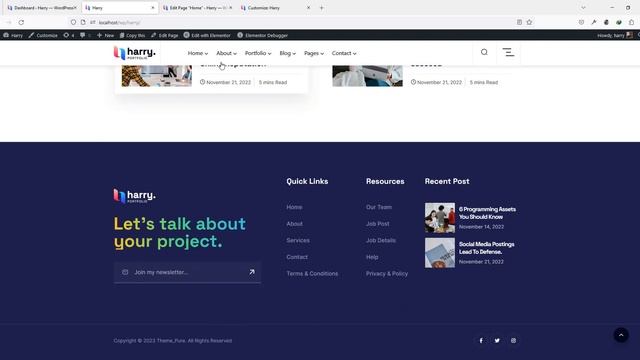Open the reader view icon in the address bar
This screenshot has height=360, width=640.
click(519, 22)
